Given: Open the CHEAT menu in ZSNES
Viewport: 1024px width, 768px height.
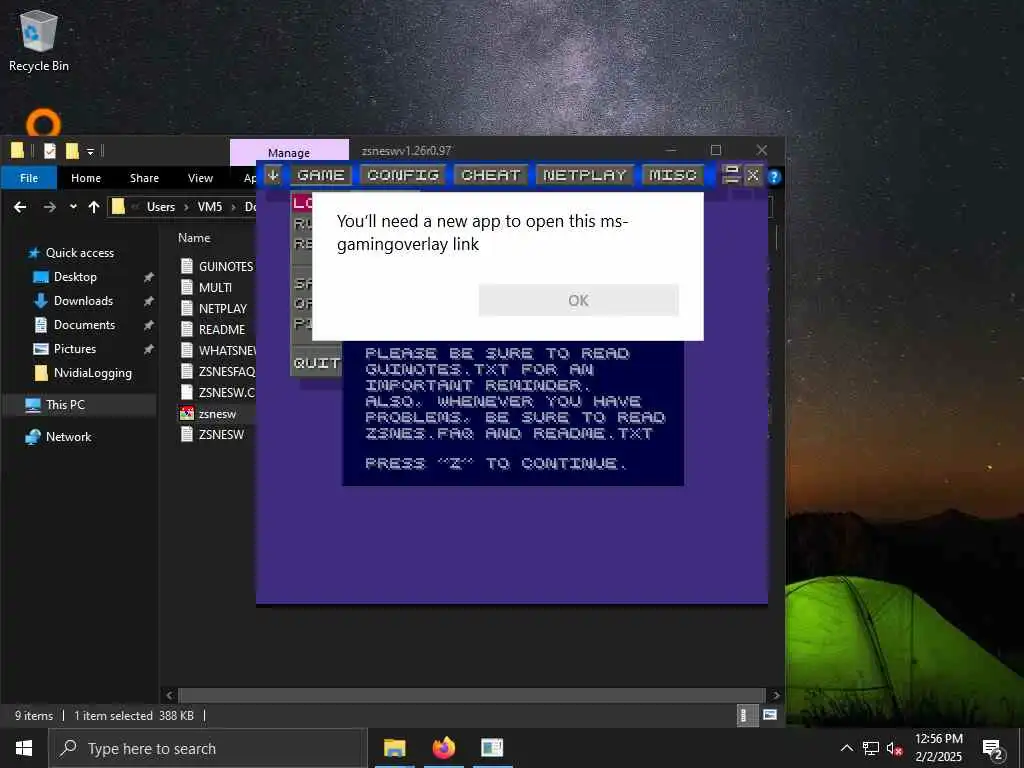Looking at the screenshot, I should [490, 175].
